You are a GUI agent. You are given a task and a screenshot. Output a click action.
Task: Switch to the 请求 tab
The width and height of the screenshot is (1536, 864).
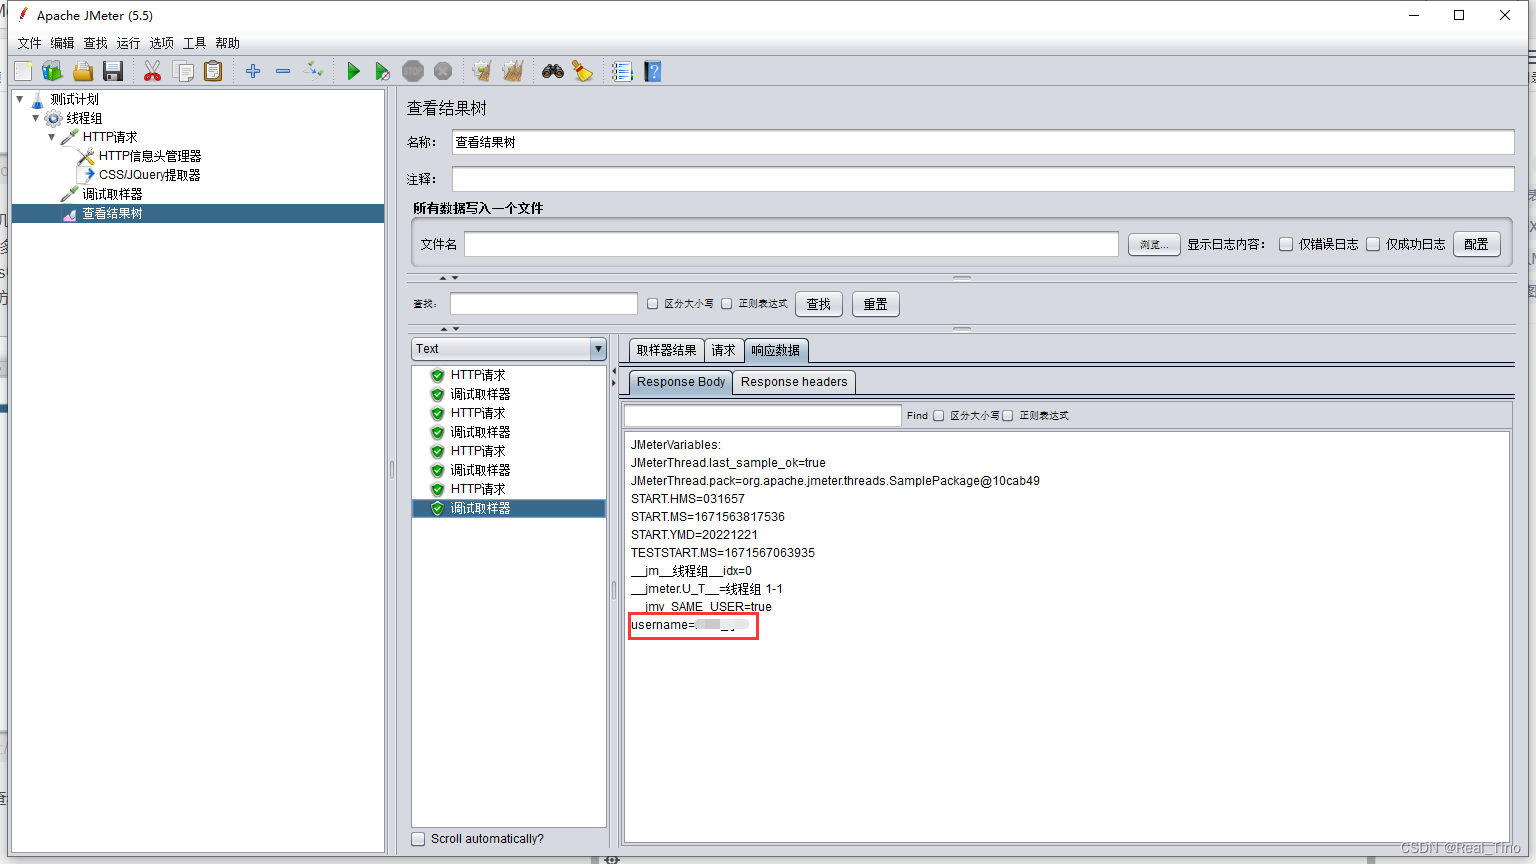coord(724,350)
